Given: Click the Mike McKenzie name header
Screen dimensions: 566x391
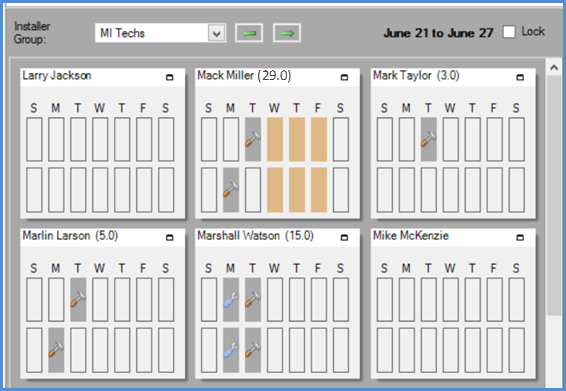Looking at the screenshot, I should coord(411,236).
